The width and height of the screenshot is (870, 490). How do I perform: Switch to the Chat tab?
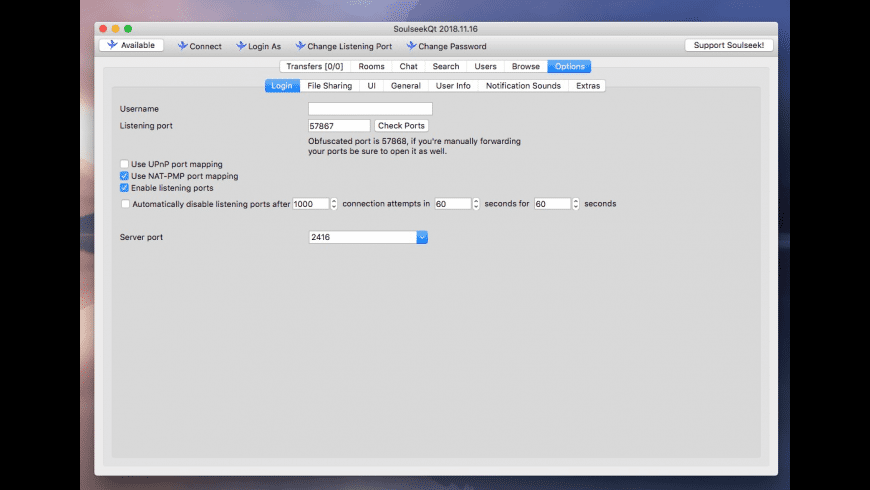coord(408,66)
